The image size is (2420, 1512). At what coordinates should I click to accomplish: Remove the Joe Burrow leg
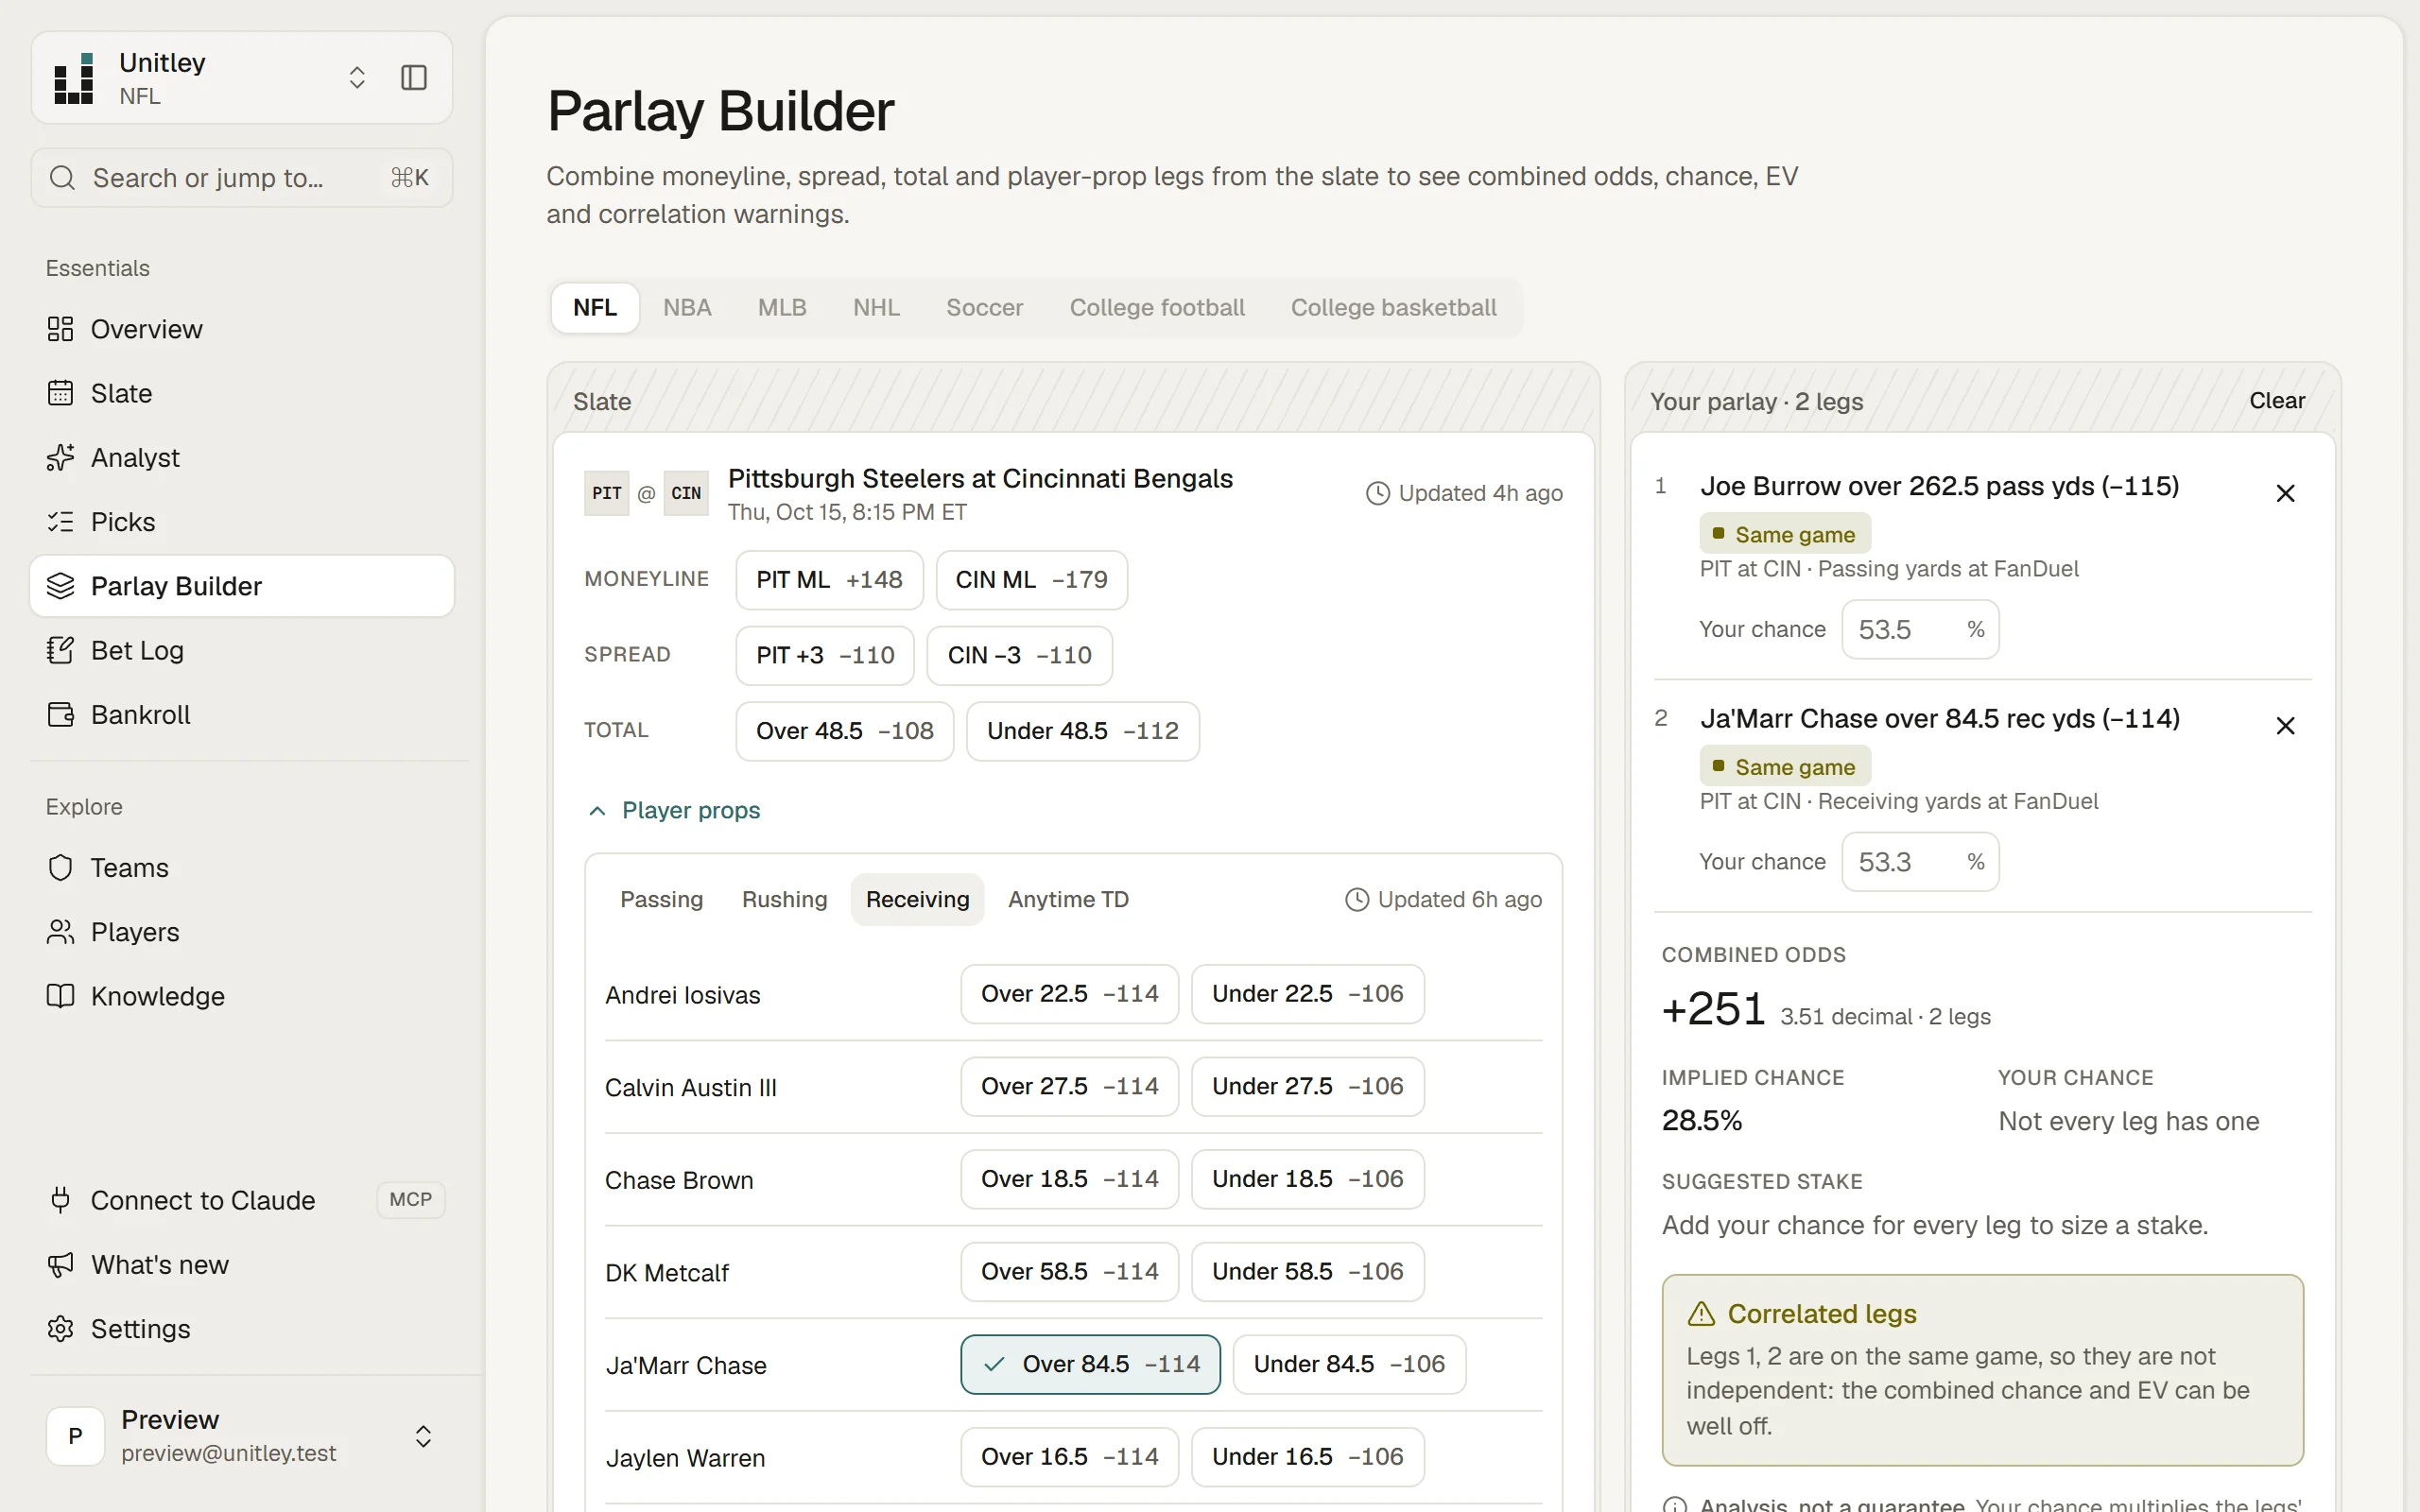click(x=2285, y=493)
